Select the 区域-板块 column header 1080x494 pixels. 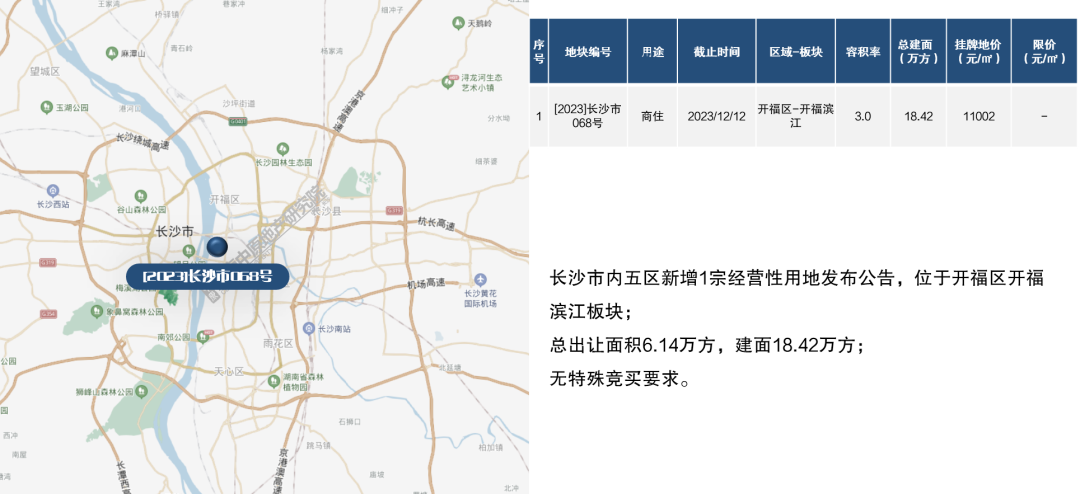click(x=796, y=52)
